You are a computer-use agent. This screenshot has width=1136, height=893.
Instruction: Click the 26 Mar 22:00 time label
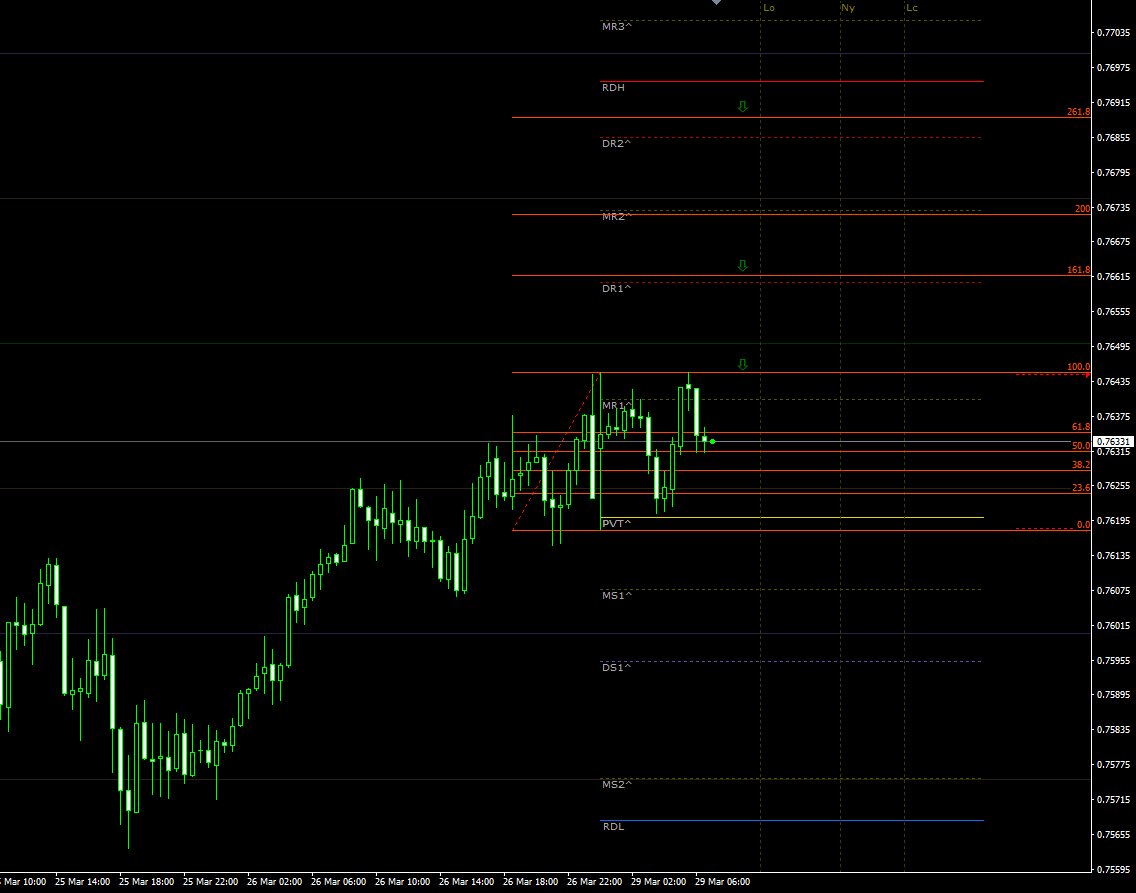pos(595,882)
